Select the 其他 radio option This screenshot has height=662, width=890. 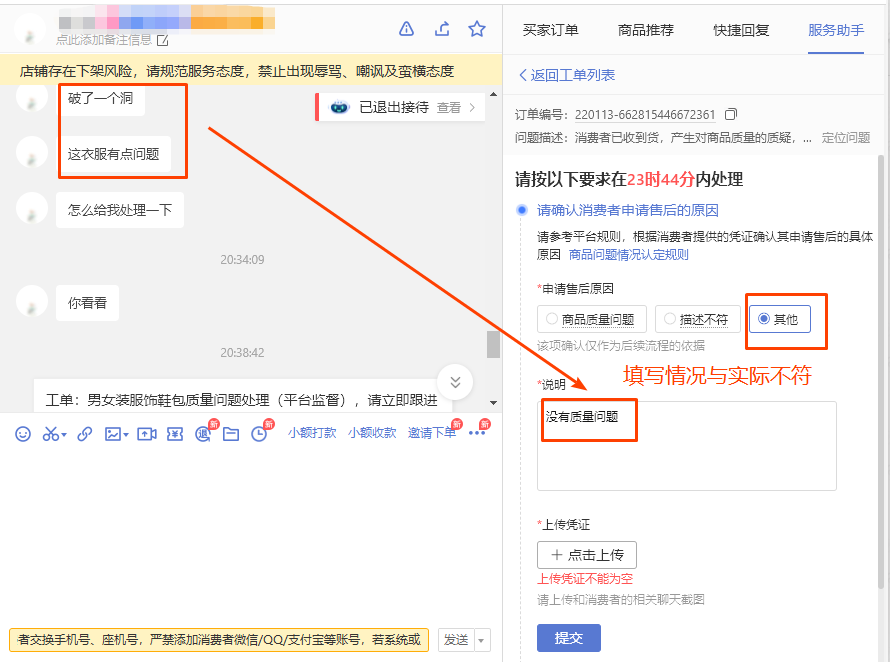[x=763, y=318]
